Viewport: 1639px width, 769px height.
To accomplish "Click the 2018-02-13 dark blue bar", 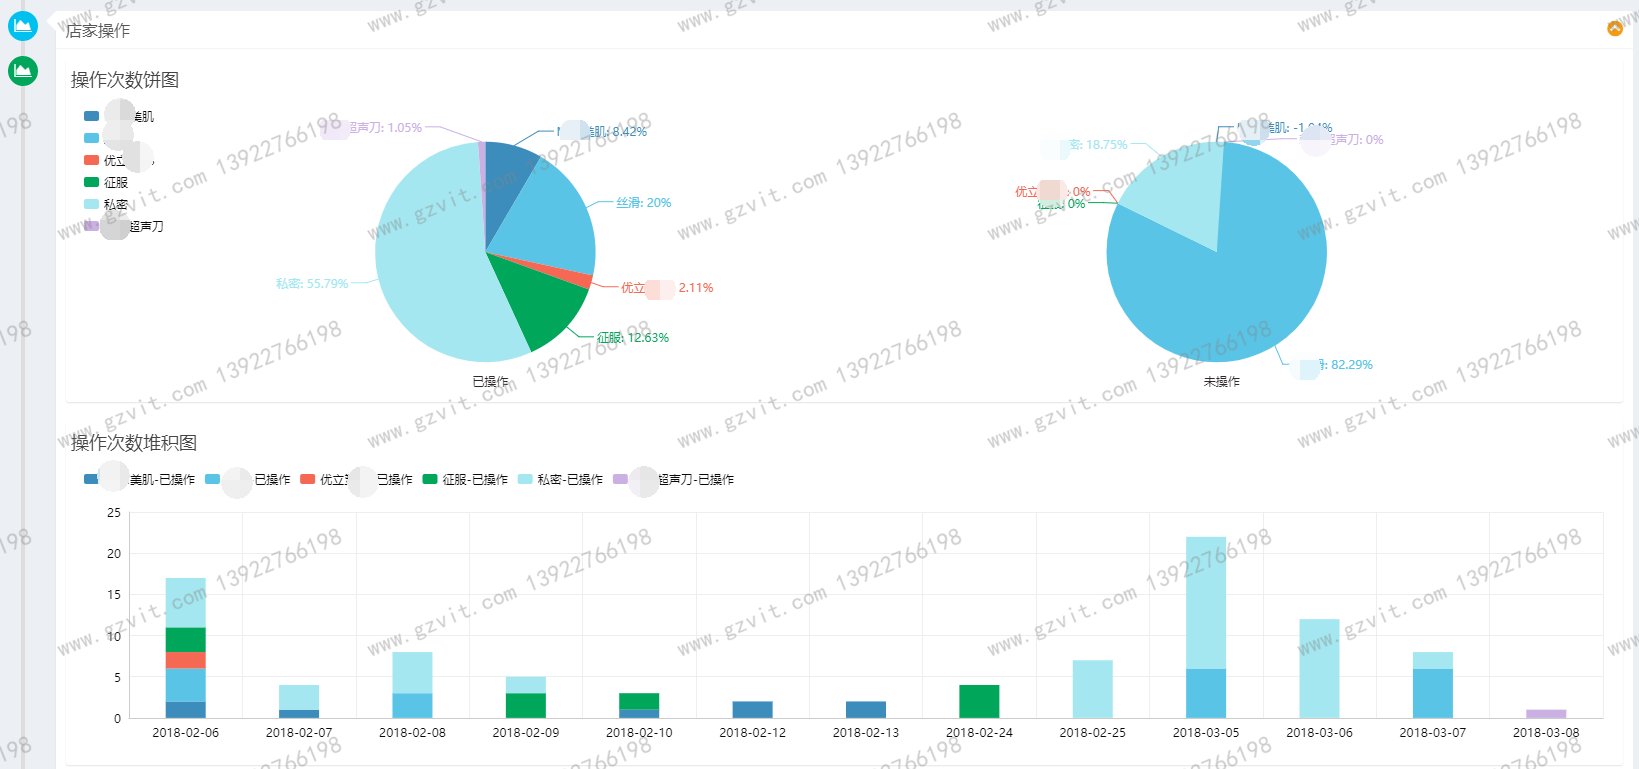I will (x=866, y=710).
